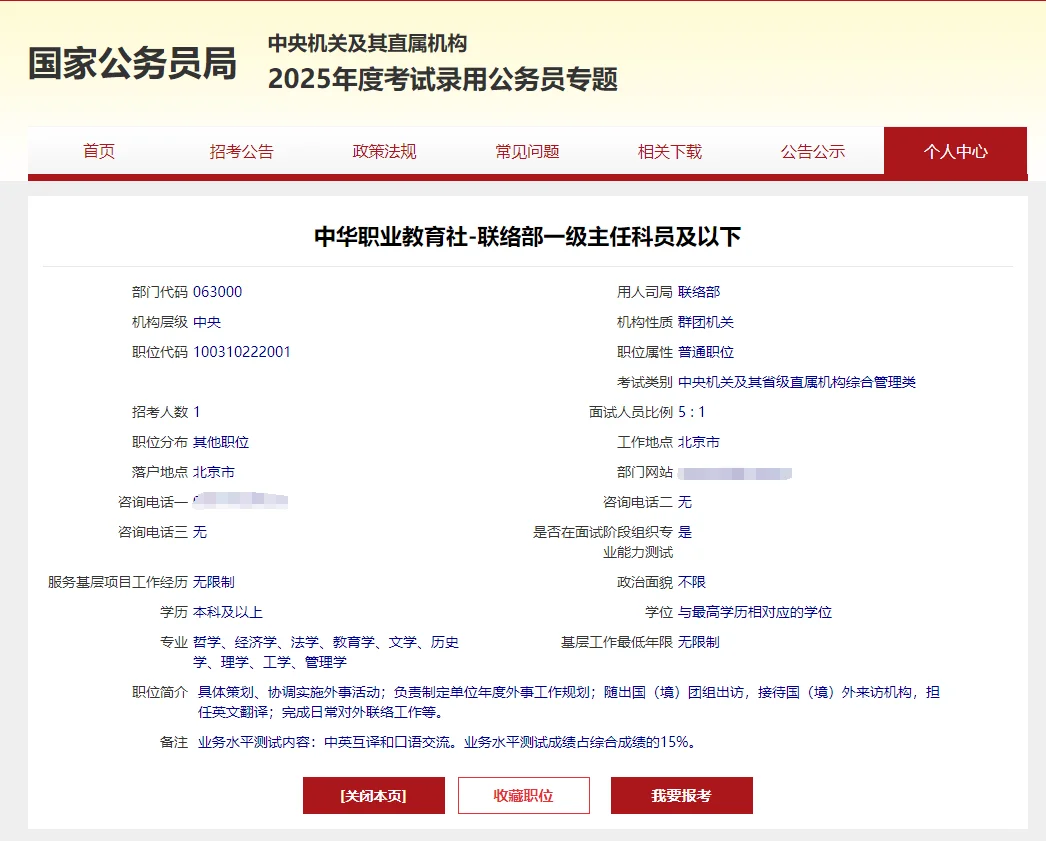
Task: Click the 学历 value 本科及以上
Action: click(227, 612)
